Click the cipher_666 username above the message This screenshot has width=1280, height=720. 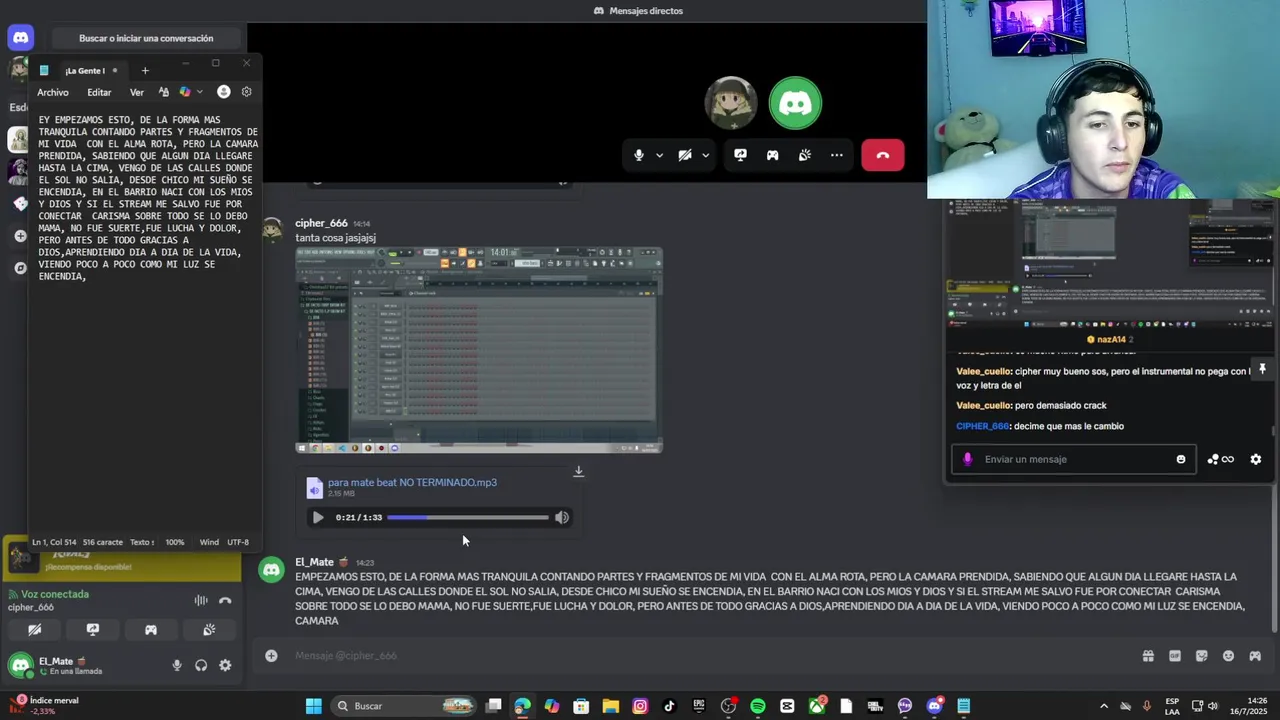tap(321, 223)
